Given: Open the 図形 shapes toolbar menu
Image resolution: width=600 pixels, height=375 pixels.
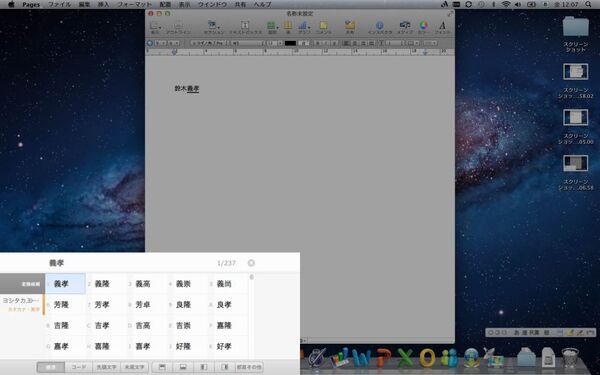Looking at the screenshot, I should point(272,28).
